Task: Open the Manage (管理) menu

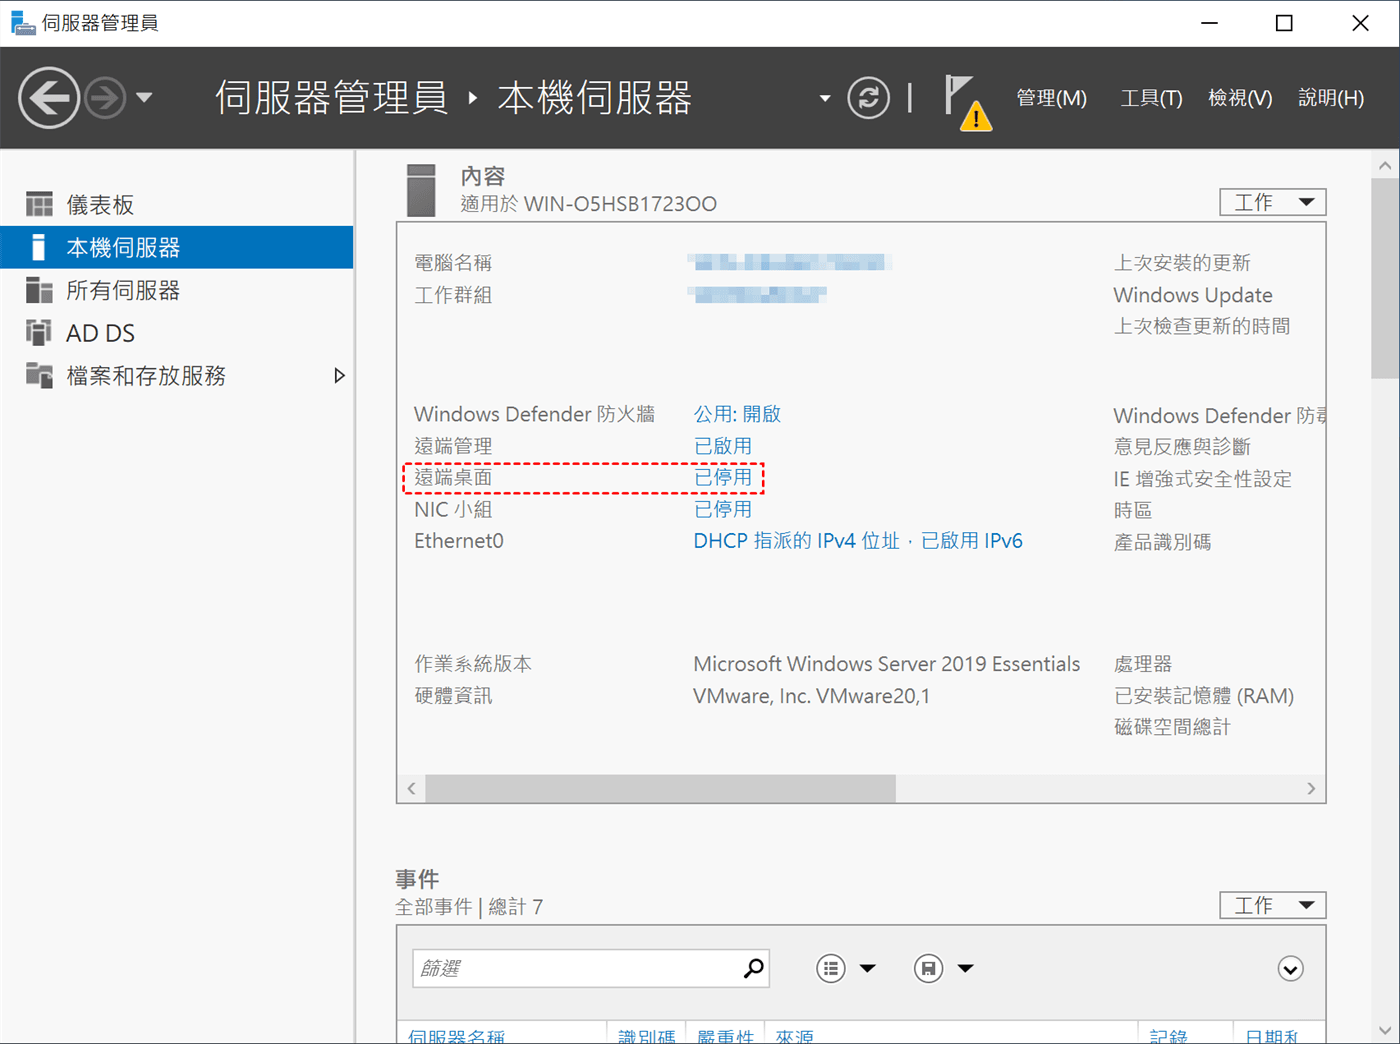Action: pyautogui.click(x=1051, y=98)
